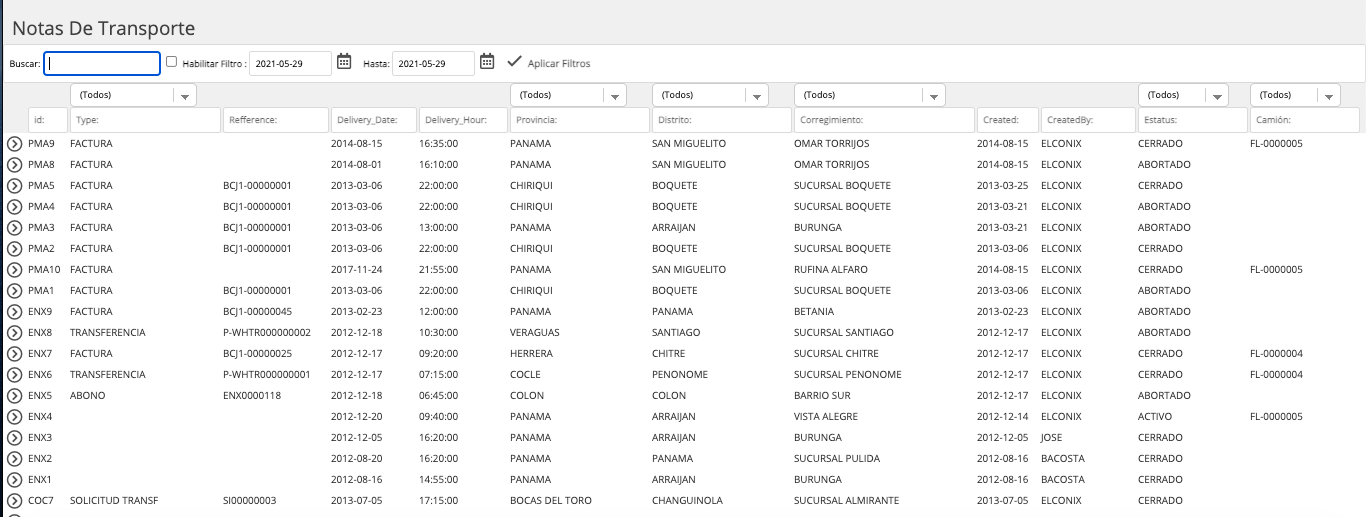Image resolution: width=1366 pixels, height=517 pixels.
Task: Click the Delivery_Date: filter box
Action: 374,120
